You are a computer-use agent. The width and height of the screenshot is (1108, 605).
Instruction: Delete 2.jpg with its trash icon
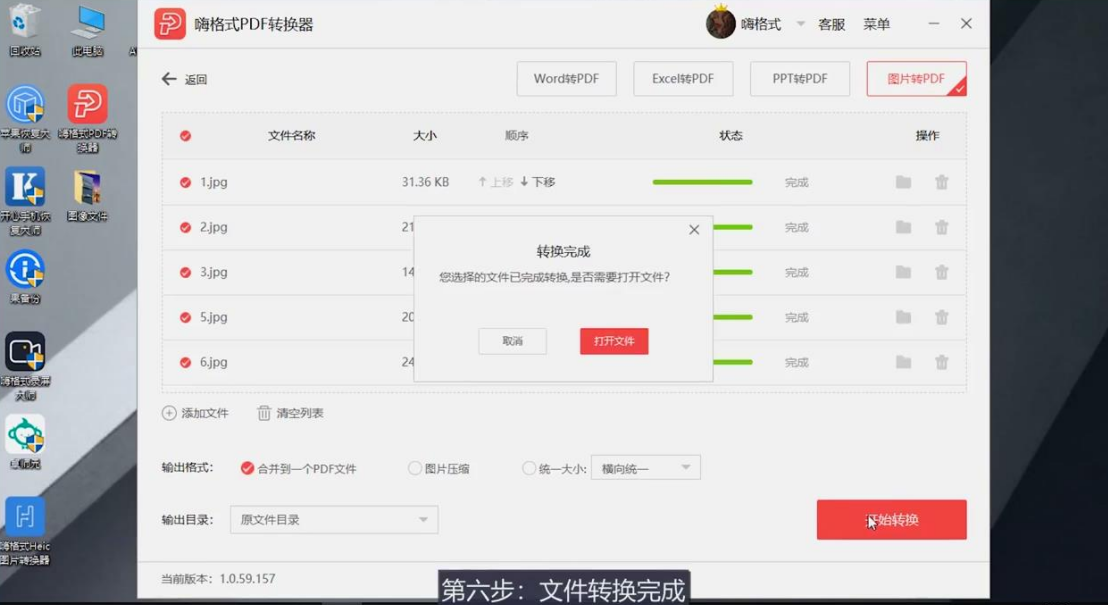coord(941,228)
